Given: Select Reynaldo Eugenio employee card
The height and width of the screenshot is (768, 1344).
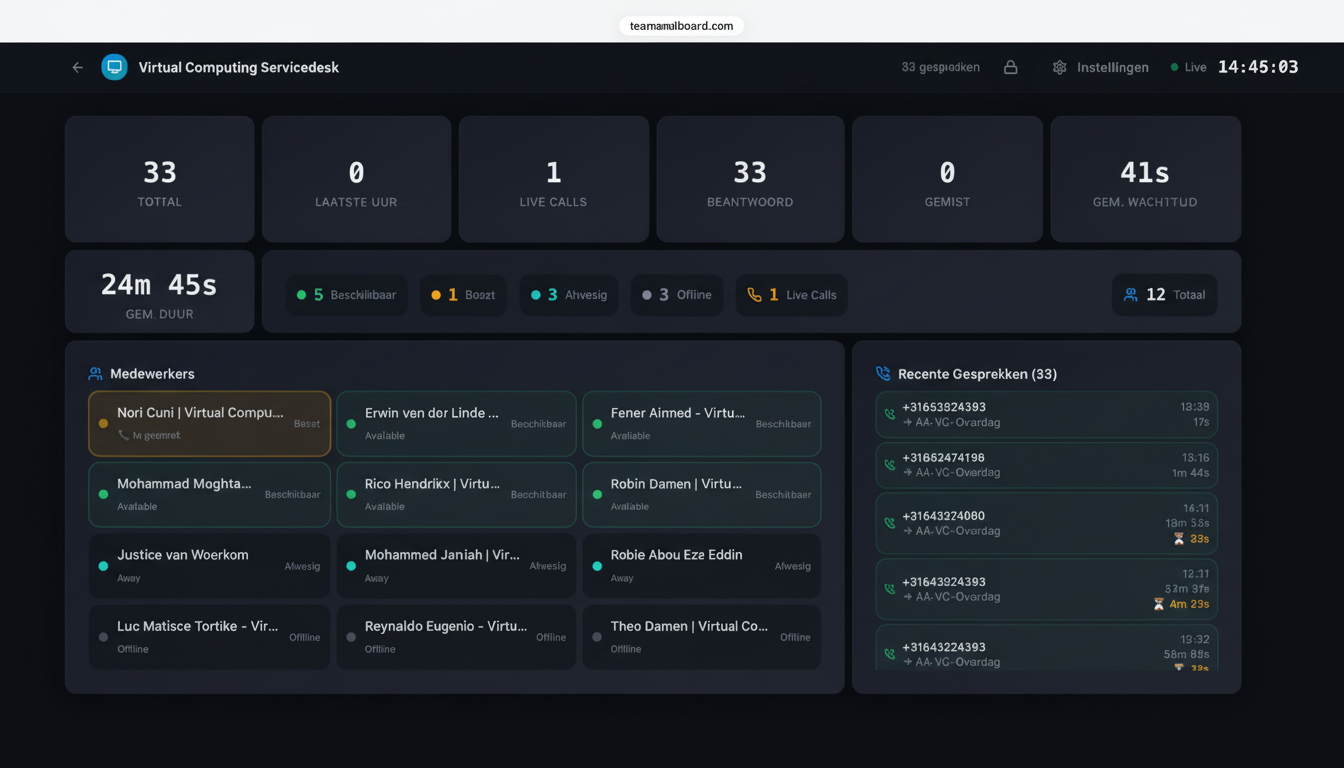Looking at the screenshot, I should point(456,637).
